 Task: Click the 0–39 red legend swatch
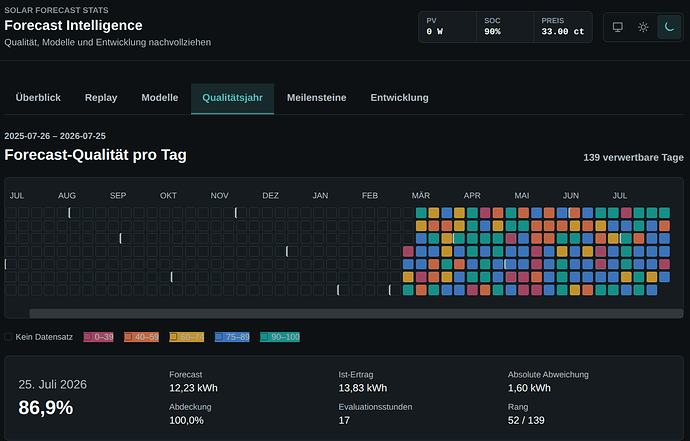pyautogui.click(x=88, y=337)
